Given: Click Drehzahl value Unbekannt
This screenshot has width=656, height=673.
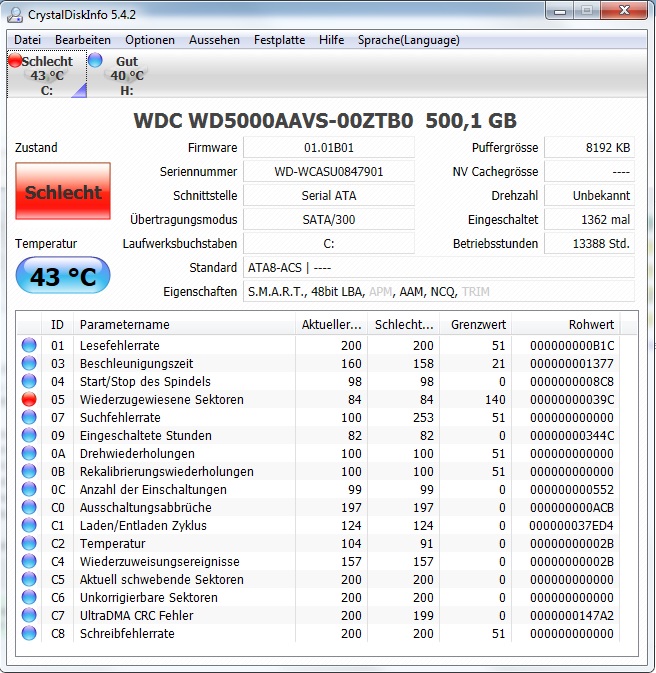Looking at the screenshot, I should (x=589, y=196).
